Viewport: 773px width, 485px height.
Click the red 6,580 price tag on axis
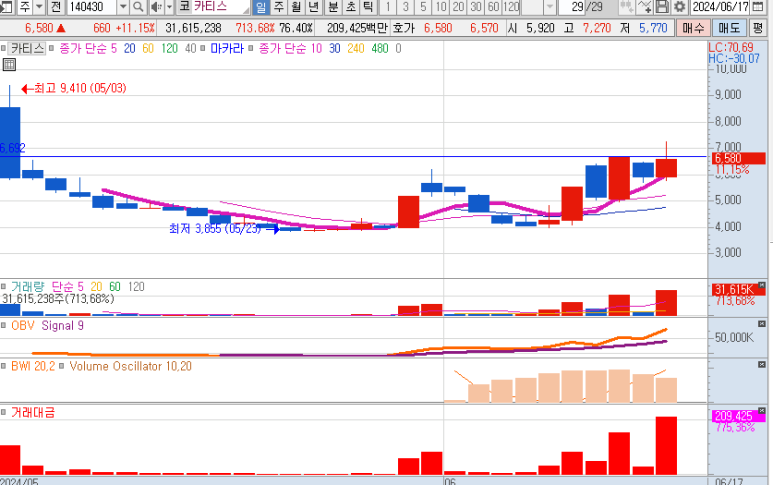(739, 158)
